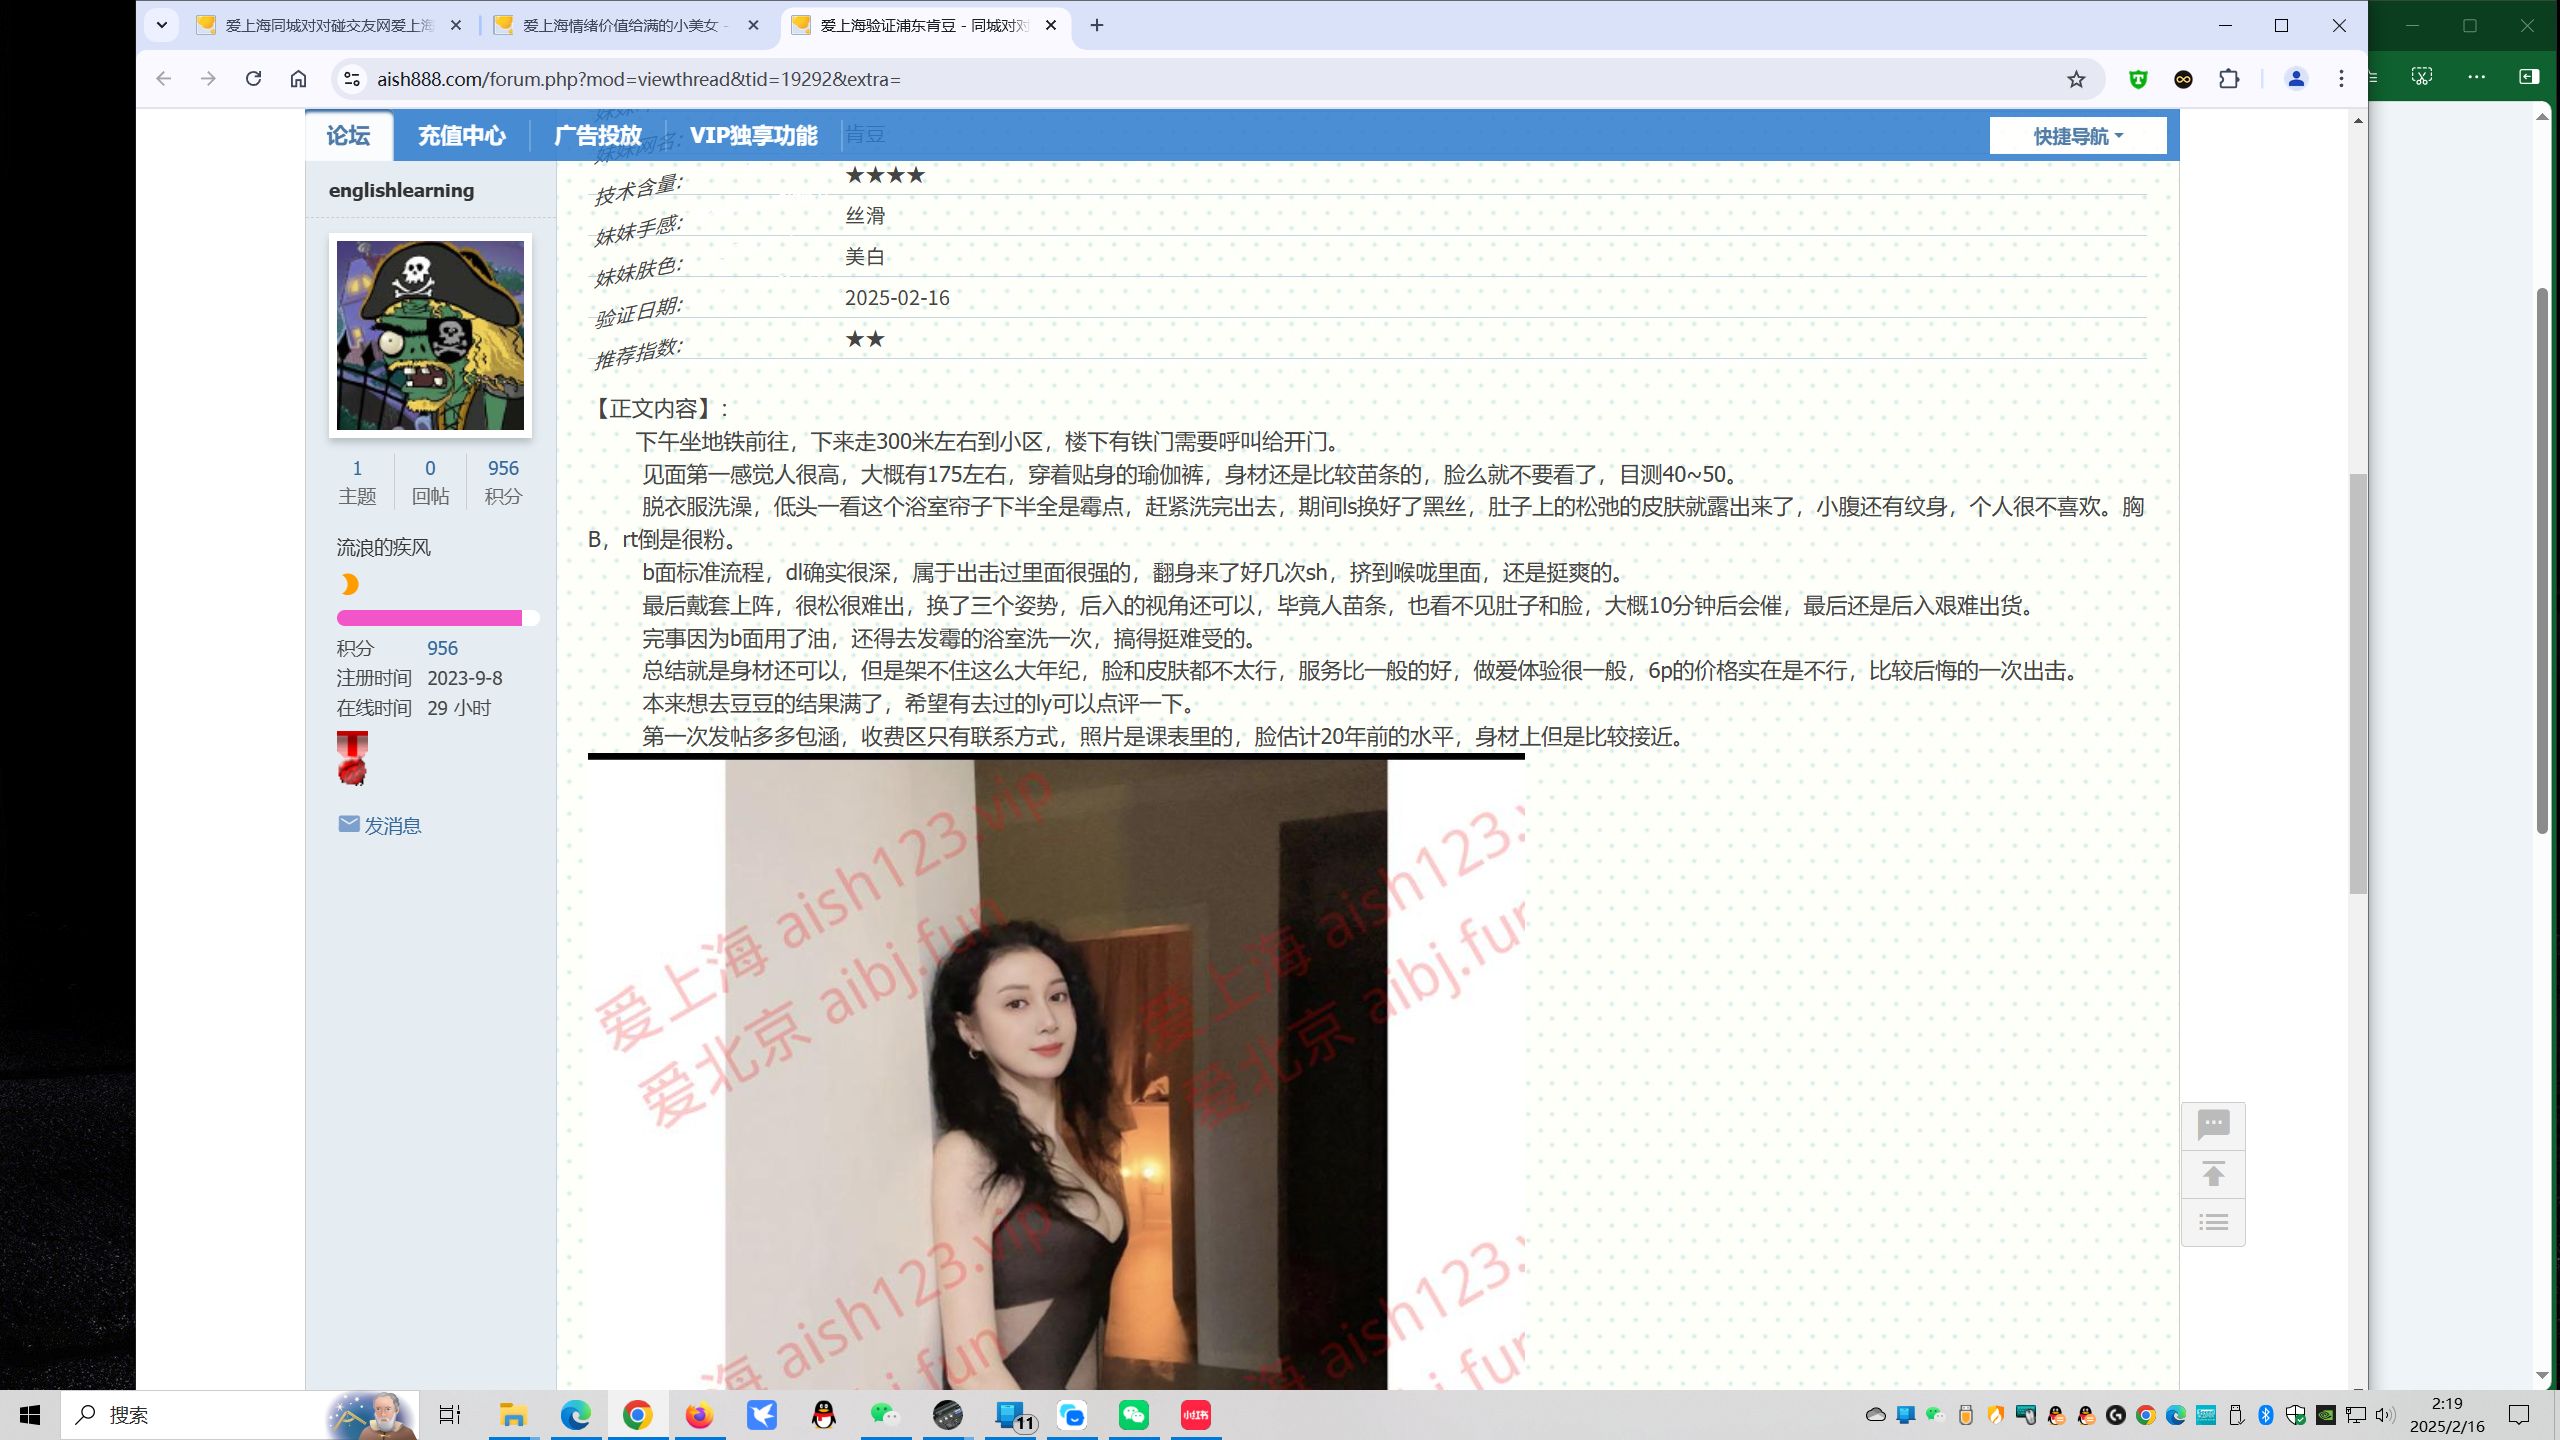Open the Chrome profile avatar icon

pyautogui.click(x=2296, y=79)
